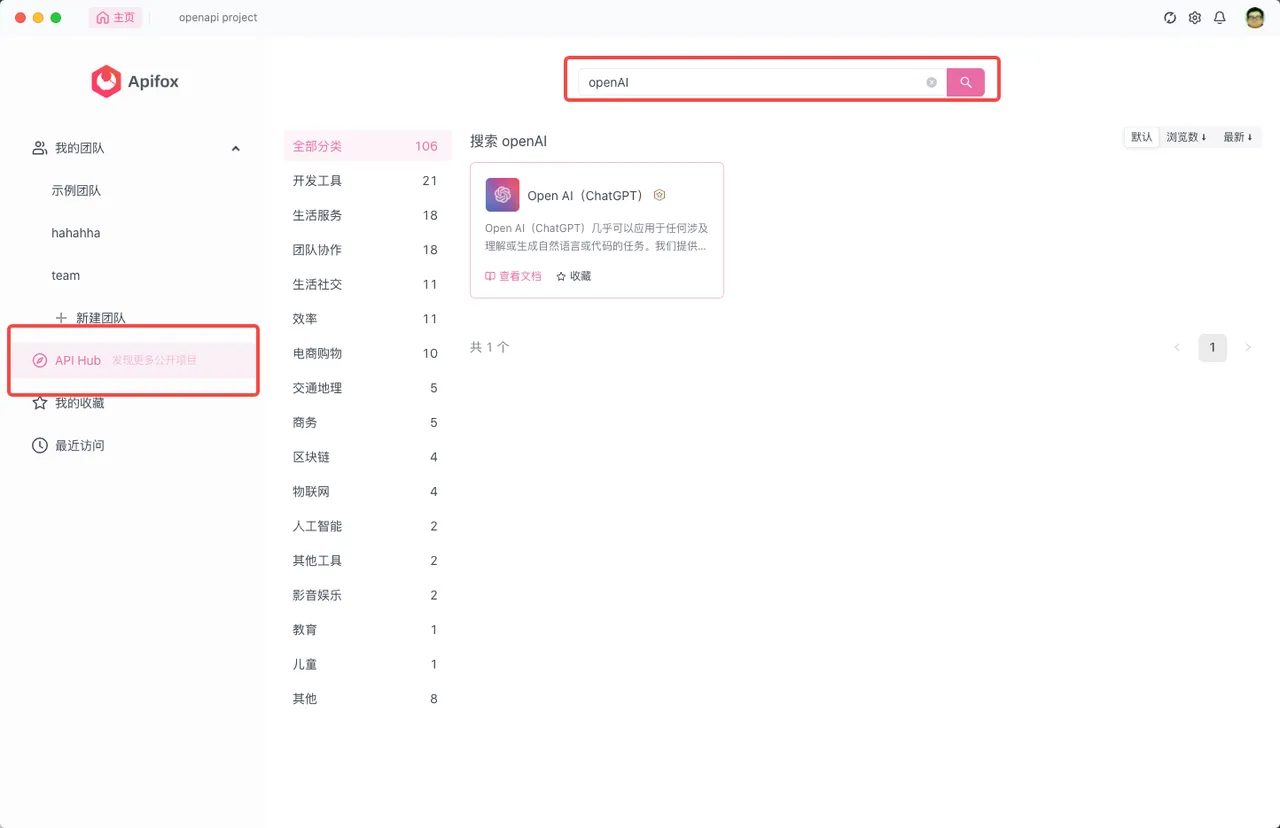Go to previous results page arrow
Viewport: 1280px width, 828px height.
[x=1177, y=347]
